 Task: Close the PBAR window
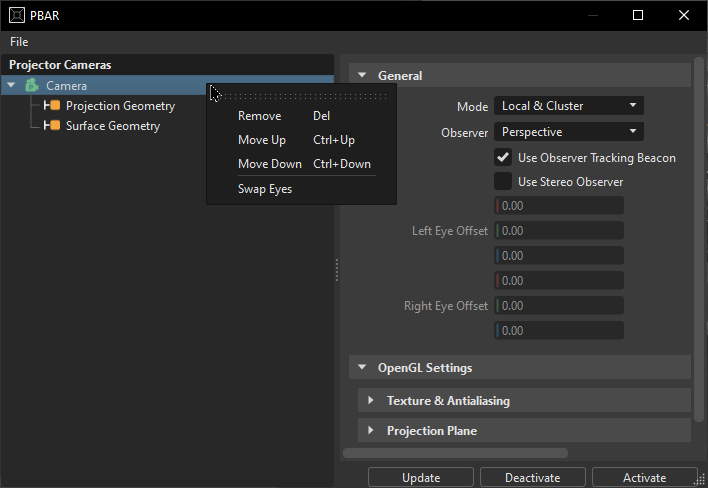(684, 15)
